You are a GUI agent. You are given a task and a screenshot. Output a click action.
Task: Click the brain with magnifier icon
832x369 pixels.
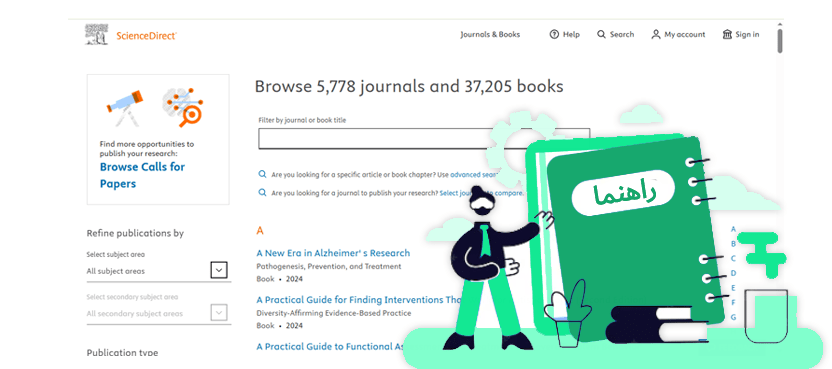point(183,106)
